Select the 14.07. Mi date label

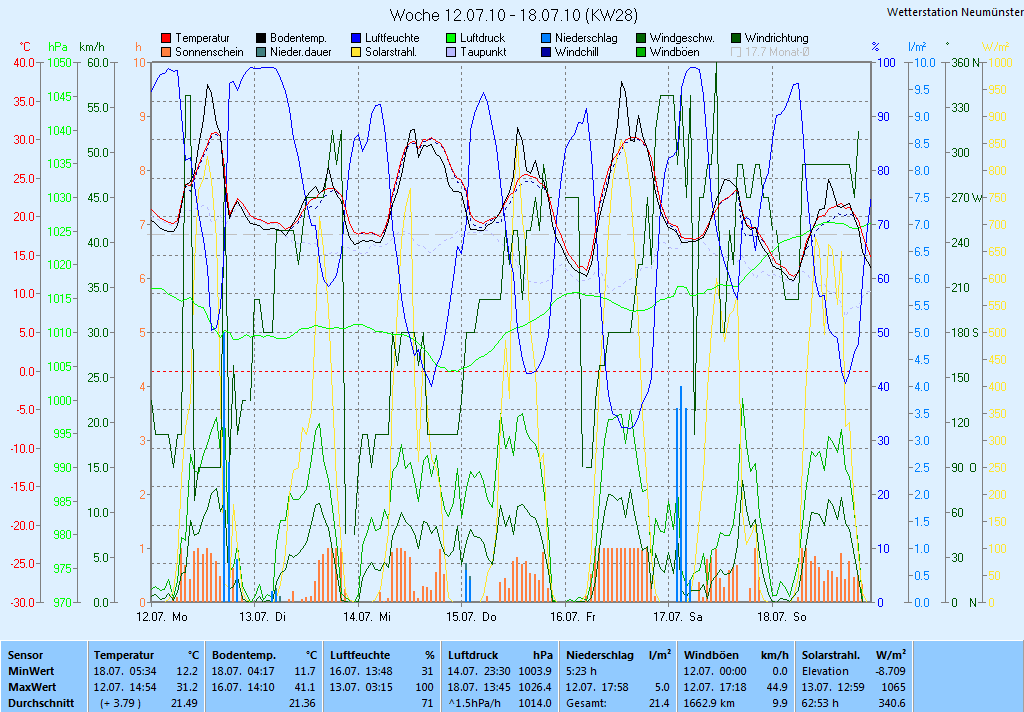366,617
